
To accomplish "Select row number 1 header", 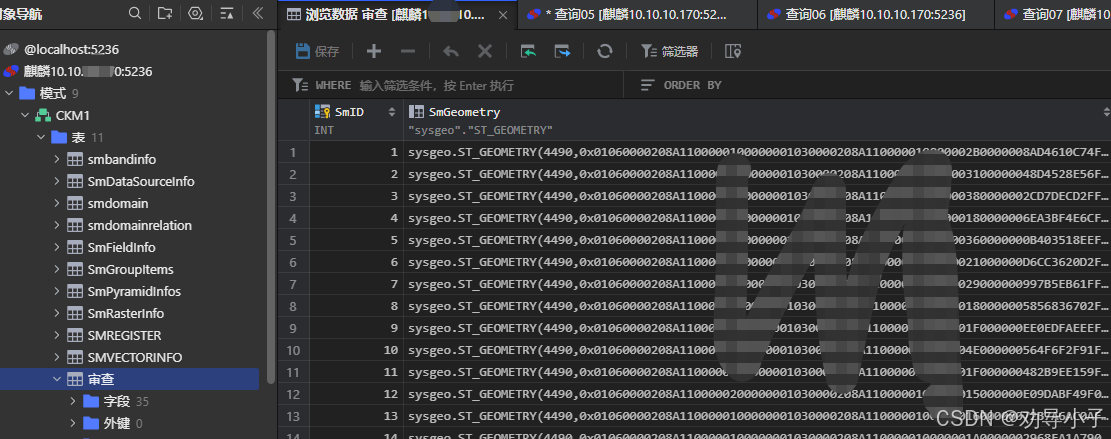I will tap(293, 152).
